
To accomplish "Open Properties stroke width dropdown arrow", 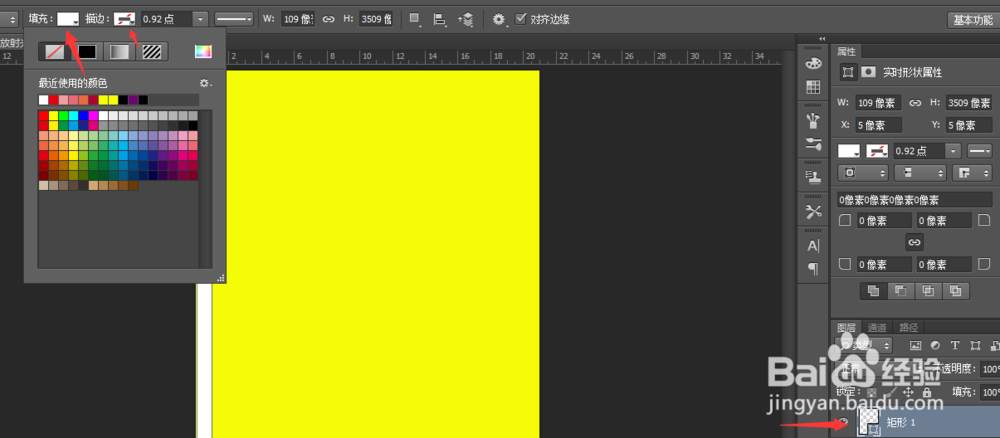I will coord(953,151).
